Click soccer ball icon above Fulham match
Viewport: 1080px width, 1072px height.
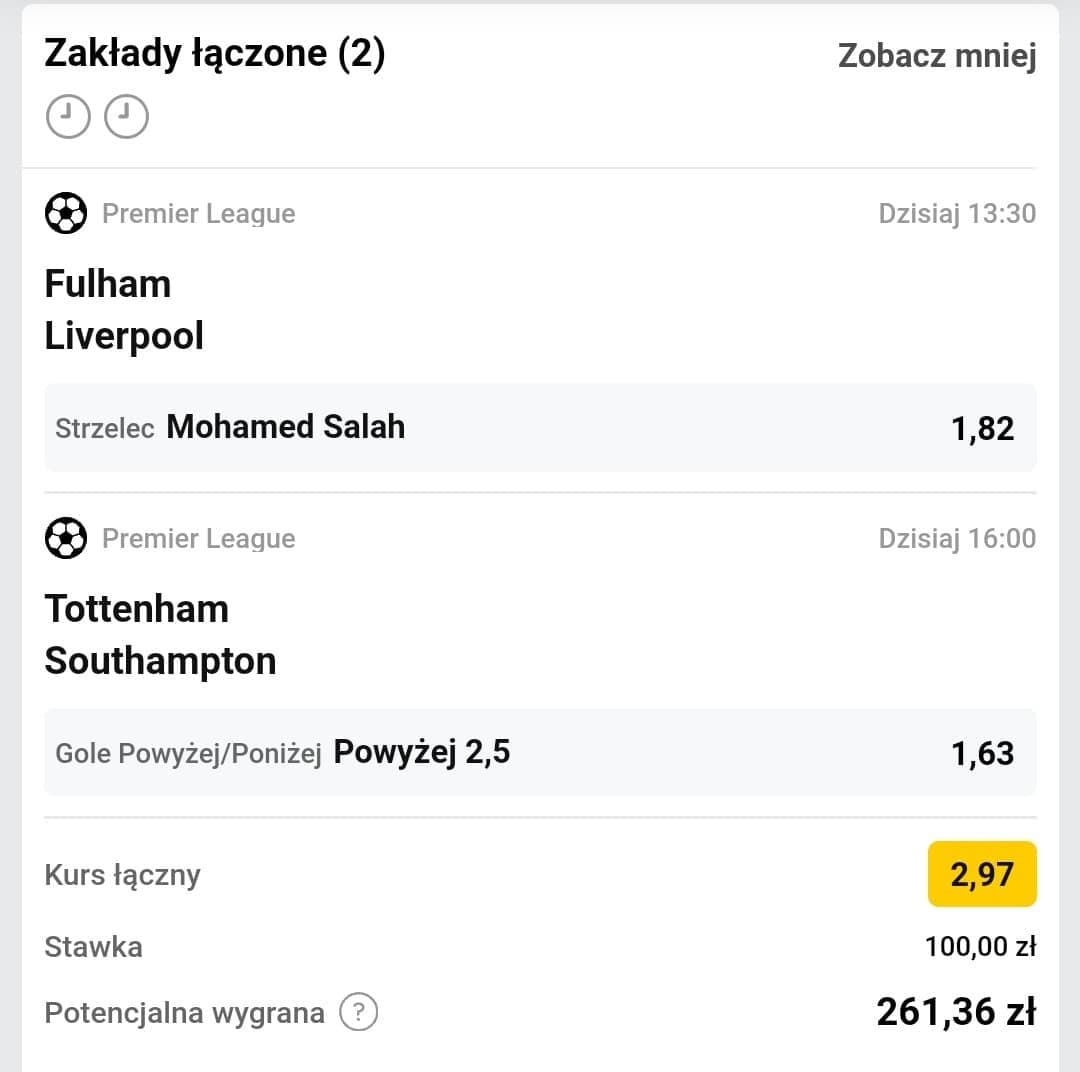tap(66, 213)
